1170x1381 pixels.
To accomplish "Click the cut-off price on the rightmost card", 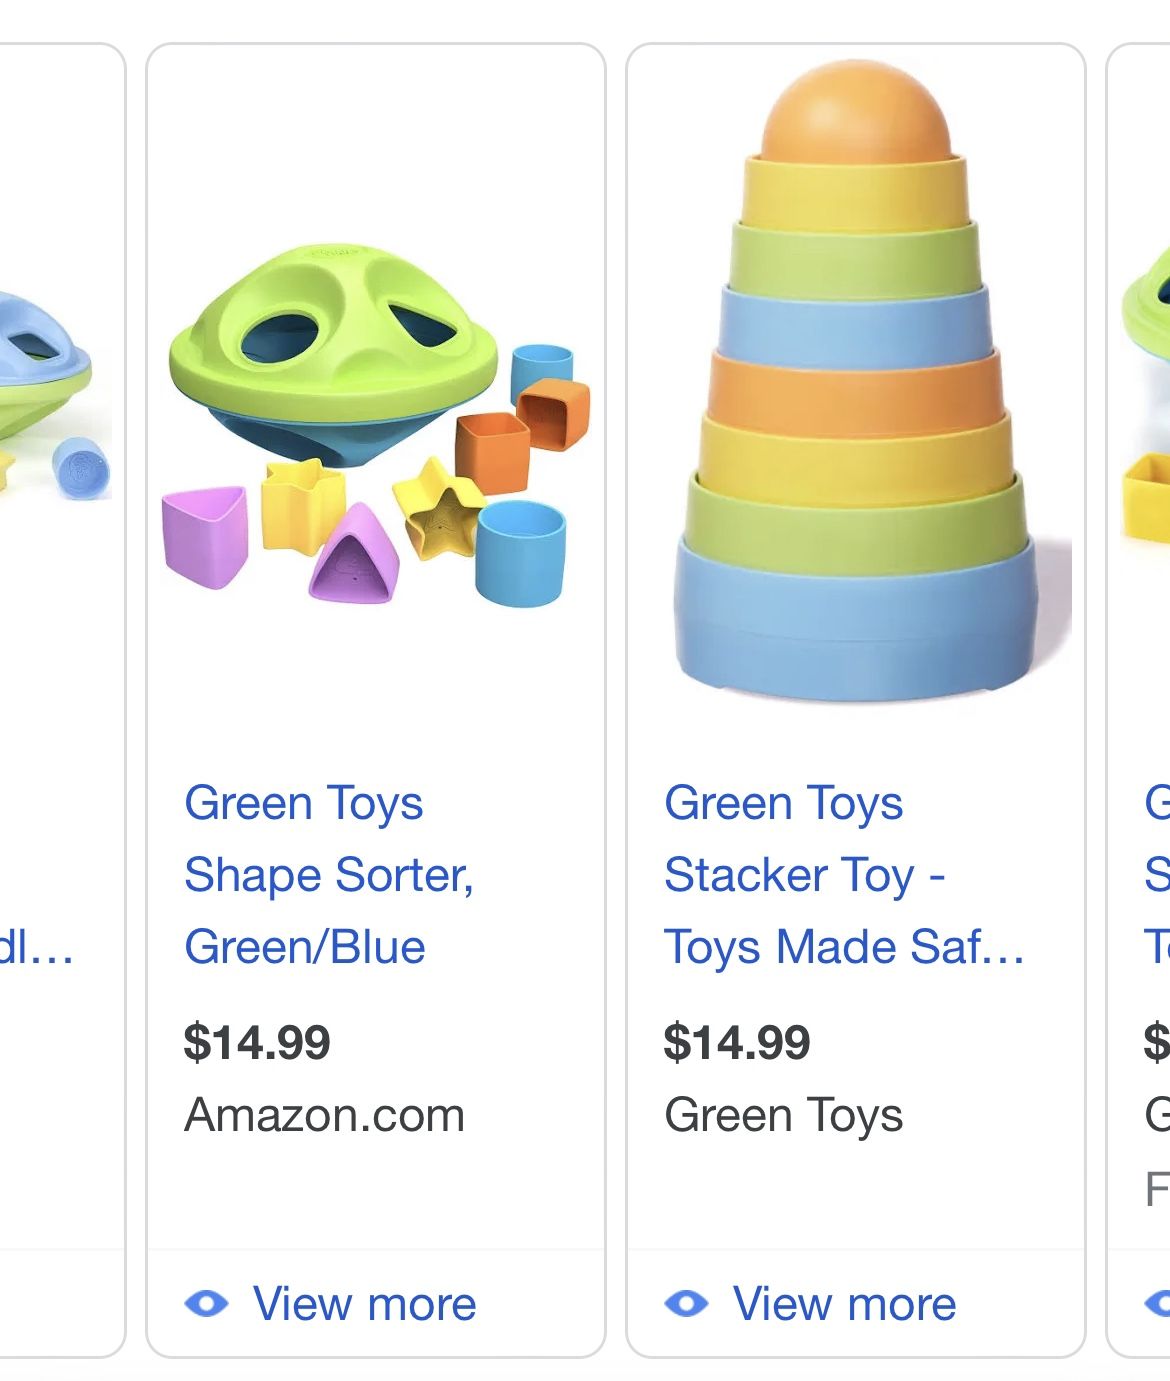I will coord(1157,1042).
